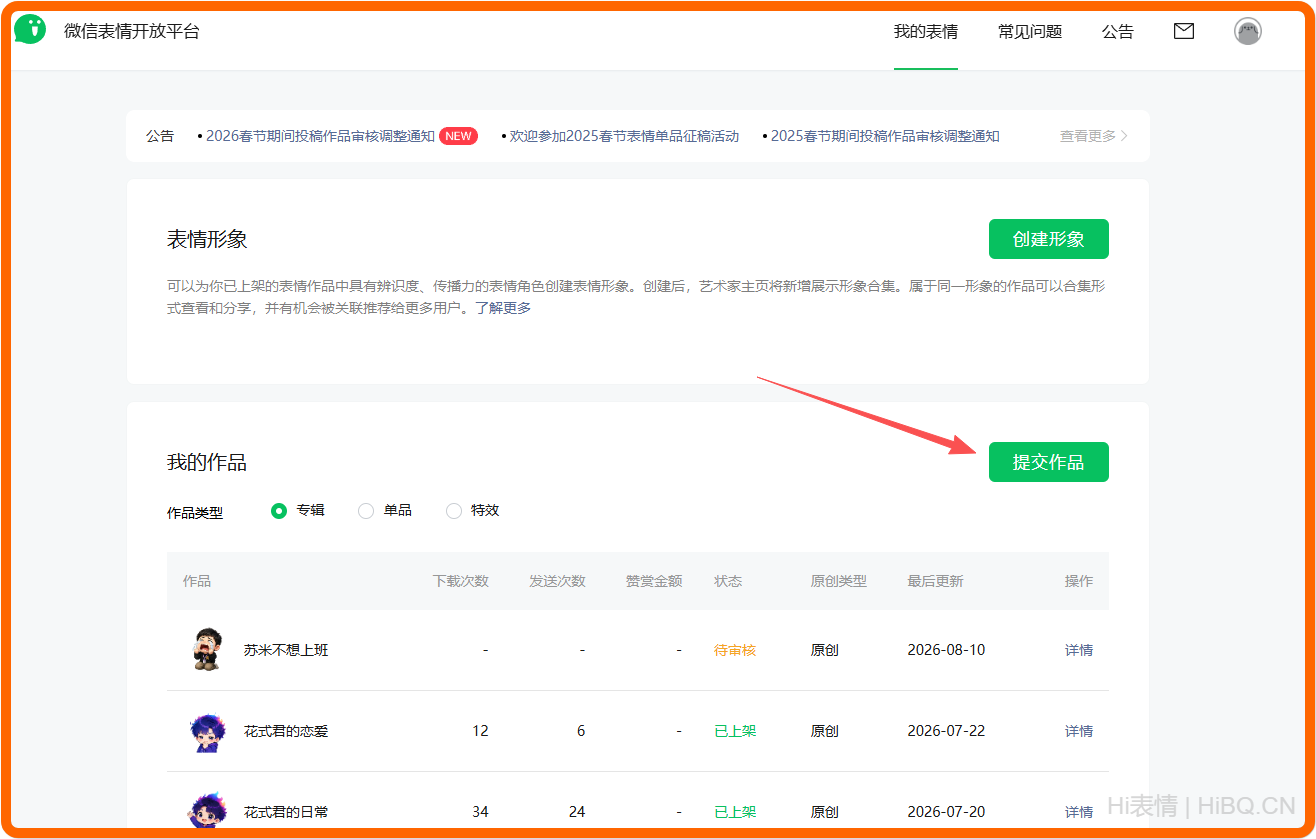View 详情 for 花式君的日常

(1079, 812)
